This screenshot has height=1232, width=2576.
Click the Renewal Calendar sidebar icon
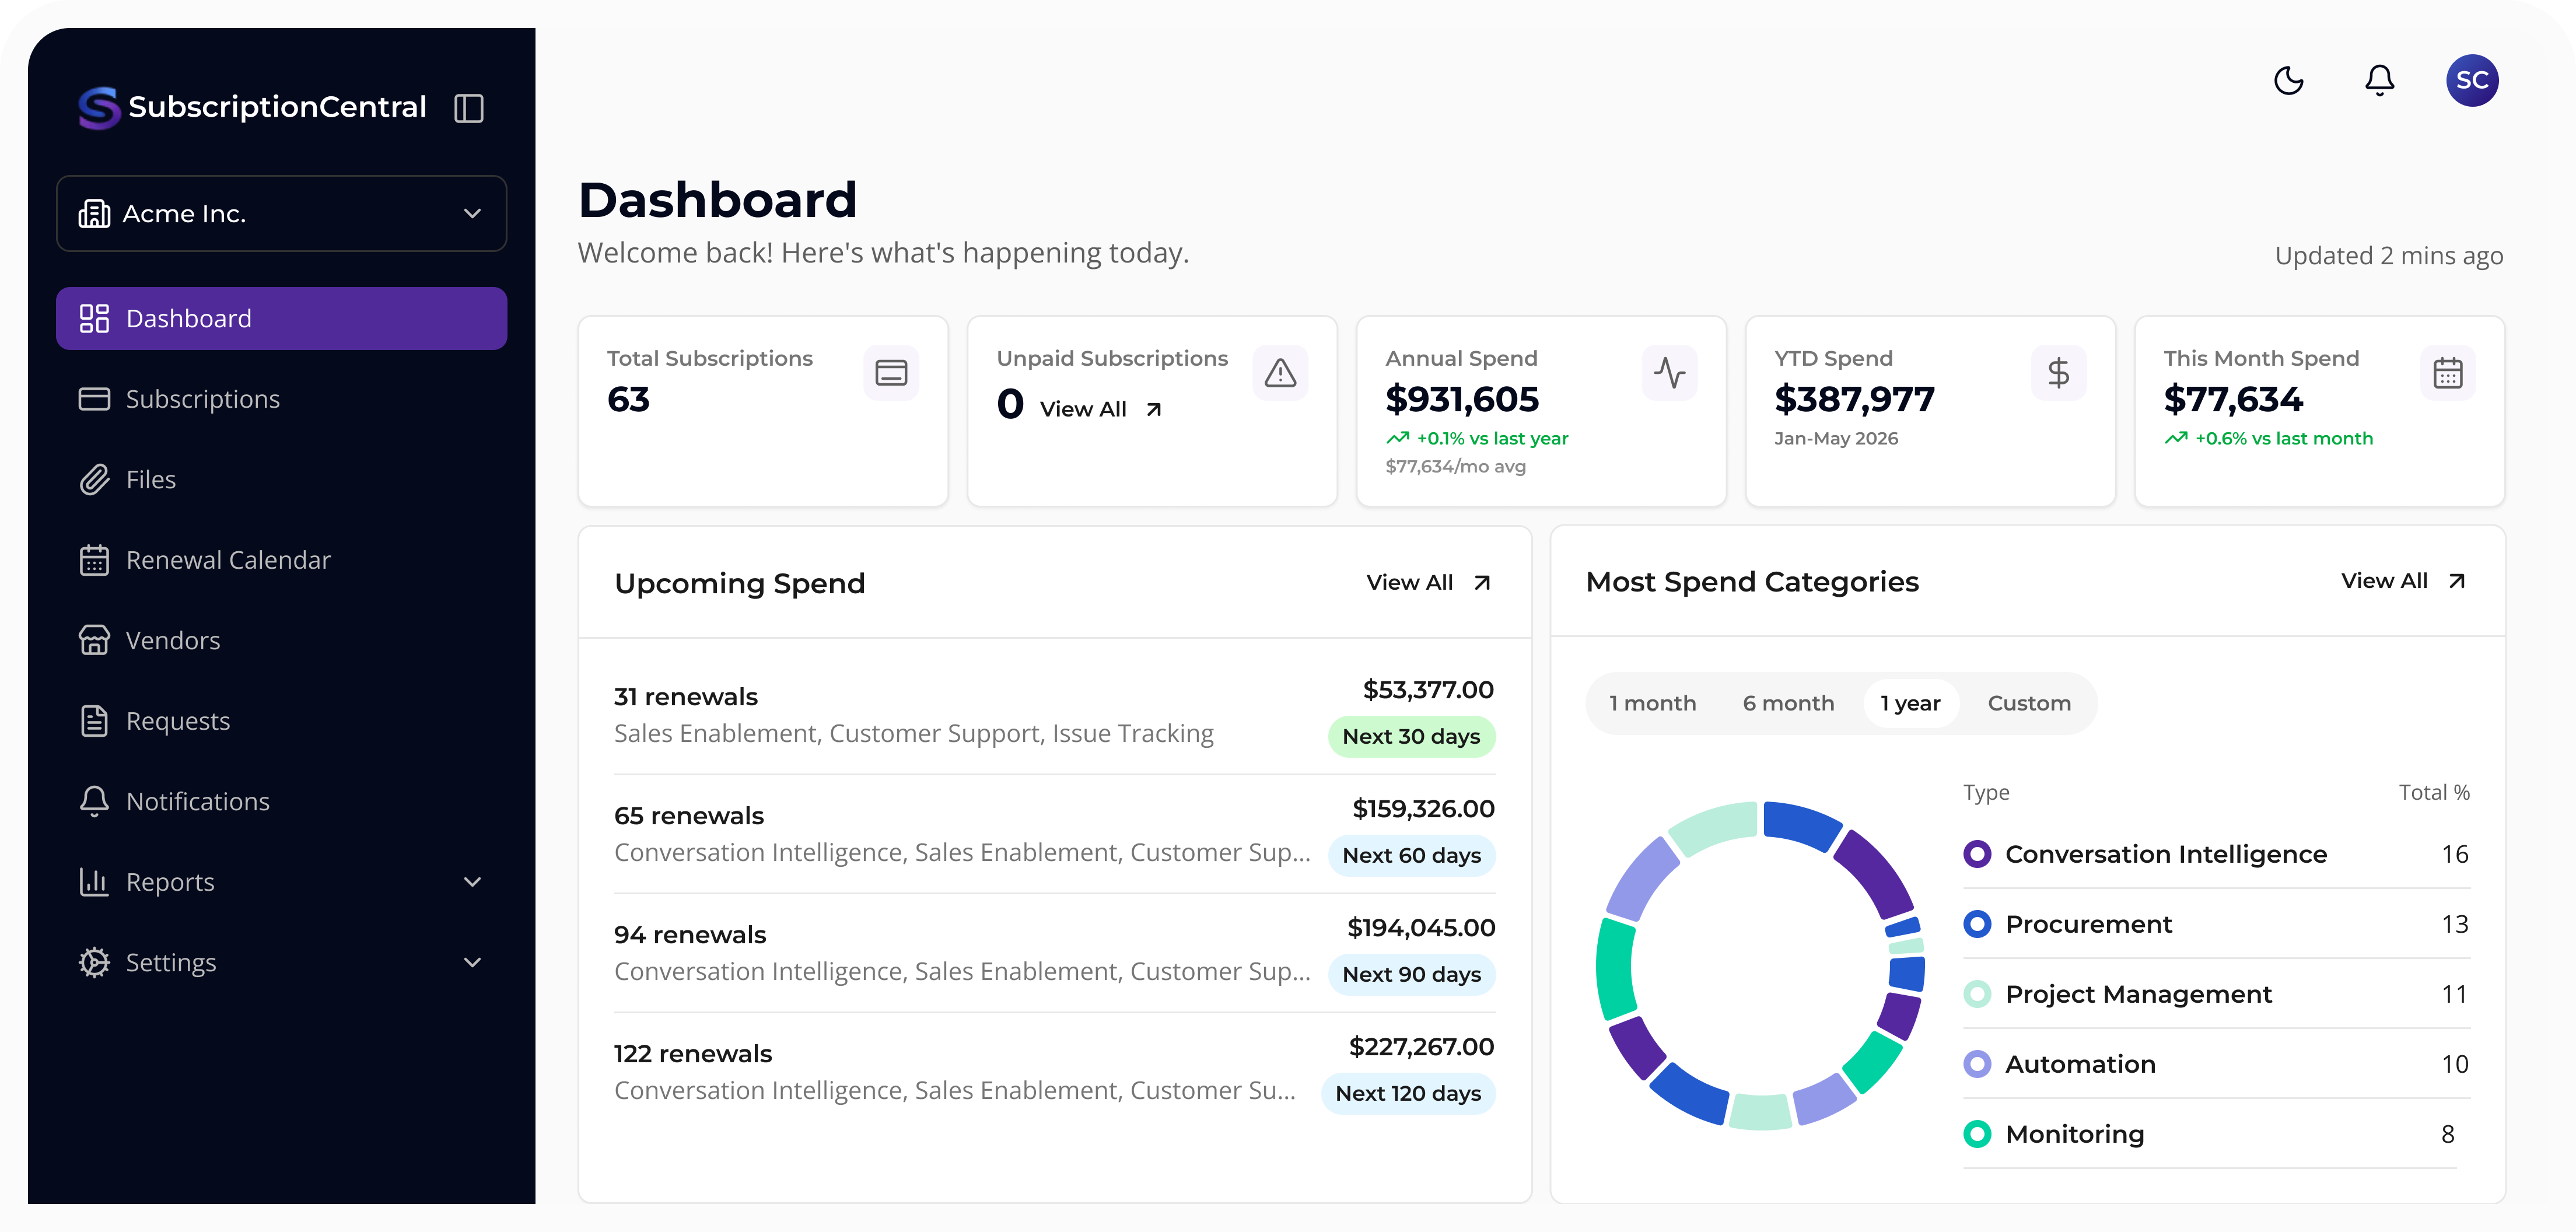tap(94, 560)
